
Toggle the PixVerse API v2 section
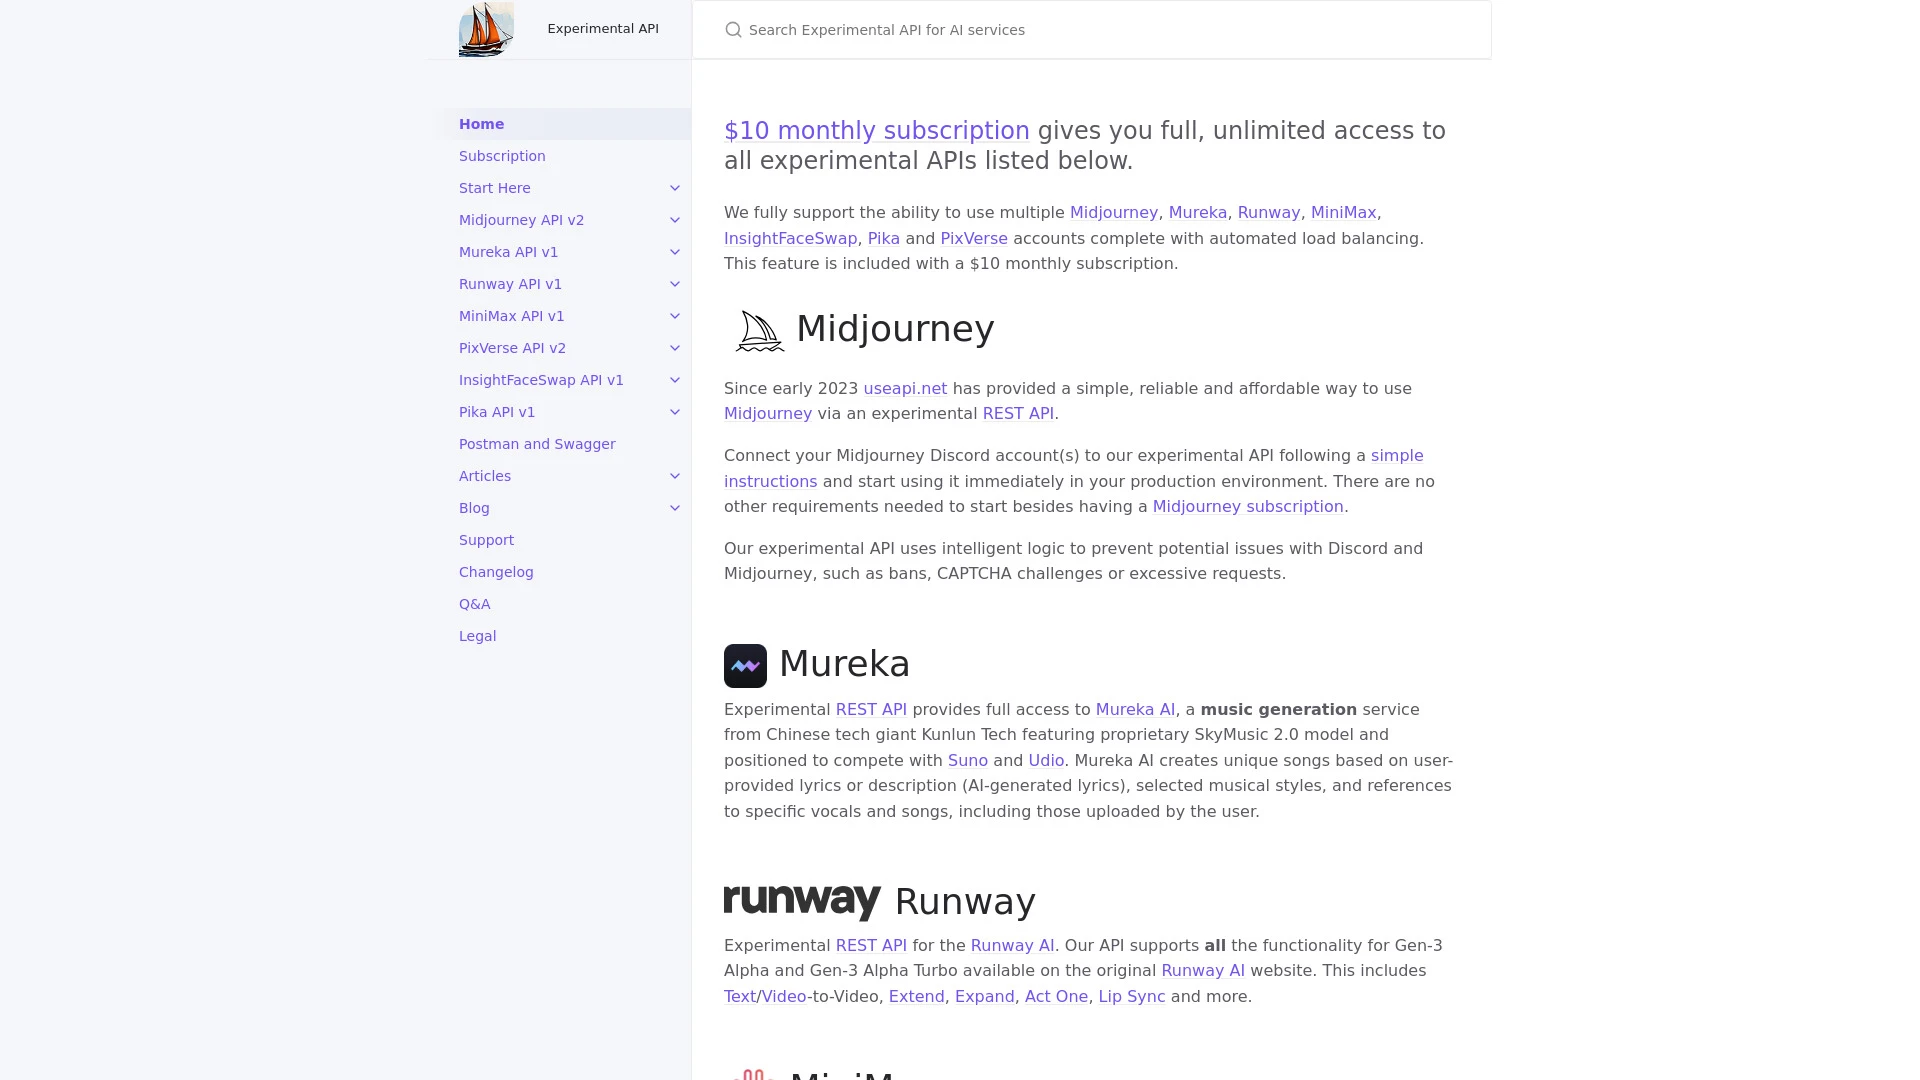tap(674, 347)
